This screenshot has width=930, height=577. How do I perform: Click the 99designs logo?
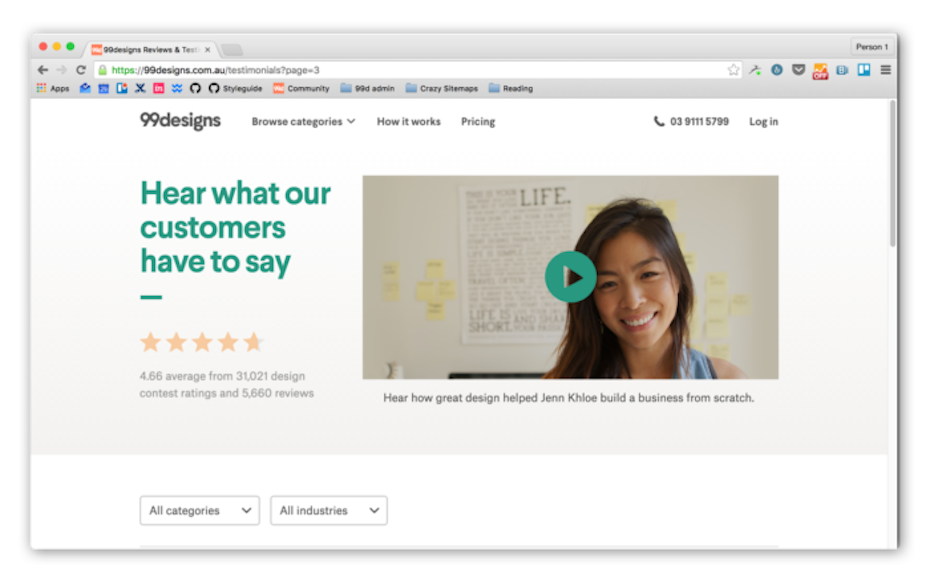coord(180,121)
